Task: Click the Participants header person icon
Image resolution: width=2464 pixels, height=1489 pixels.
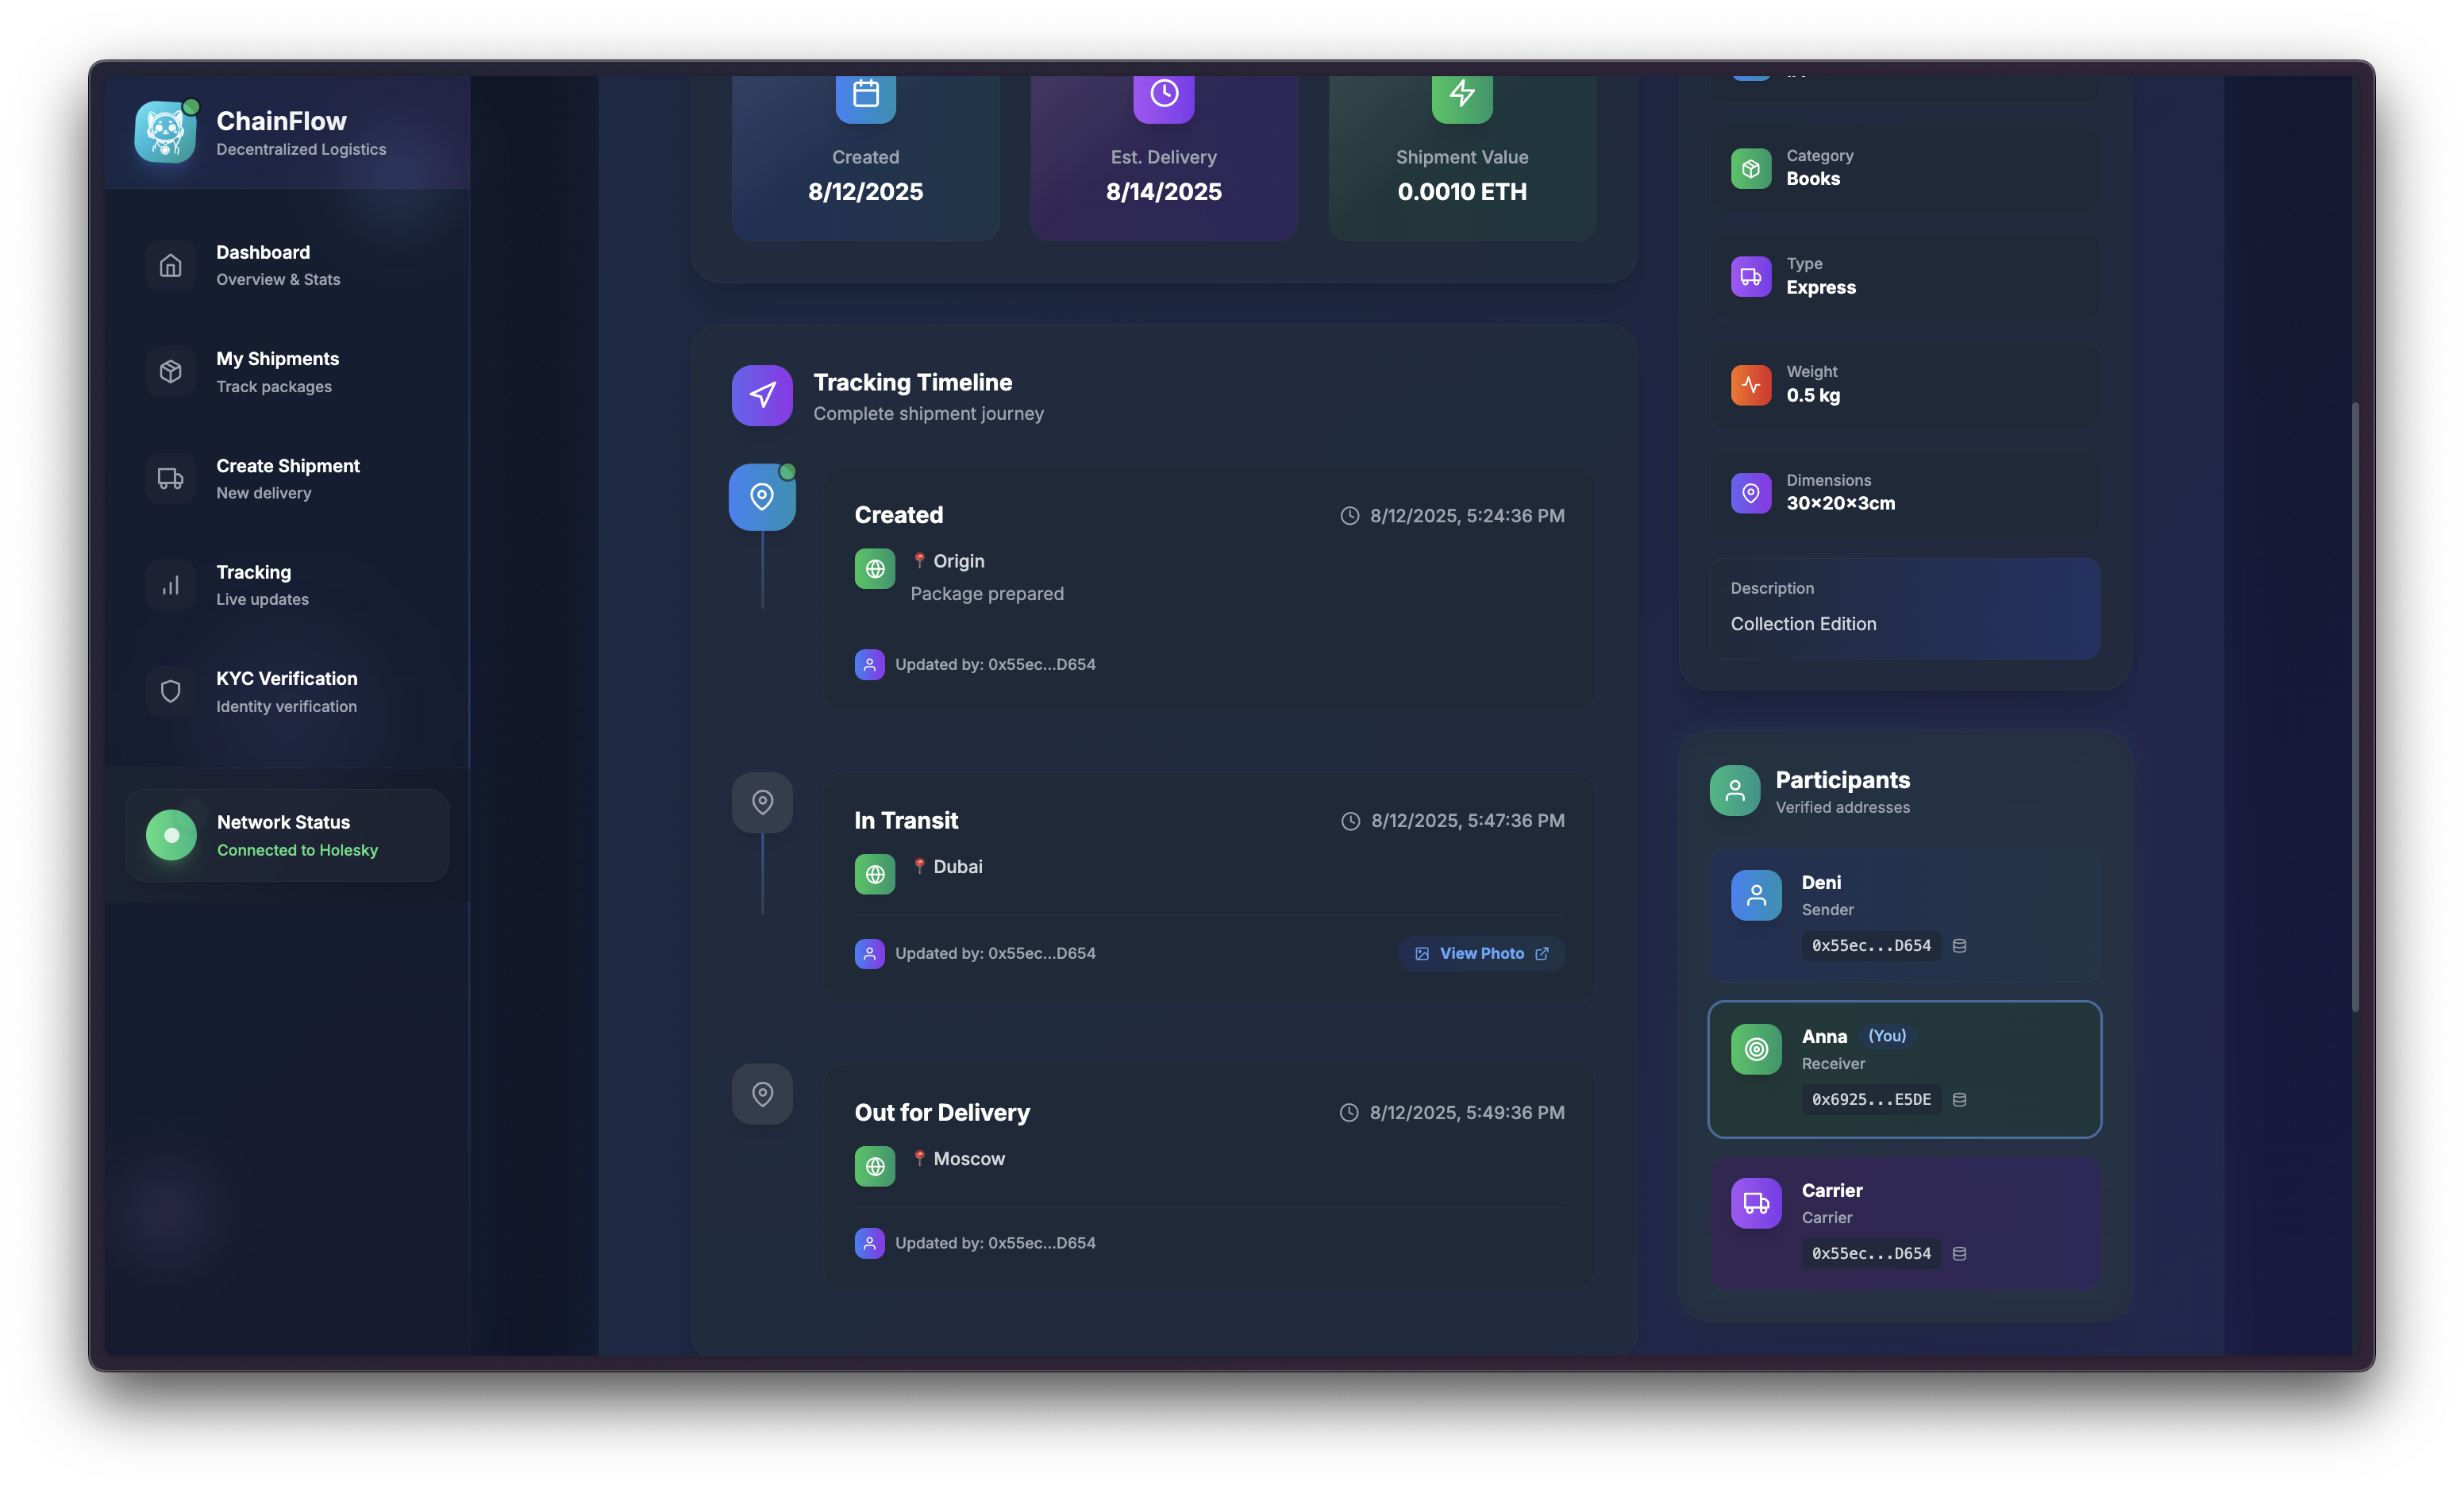Action: (1735, 791)
